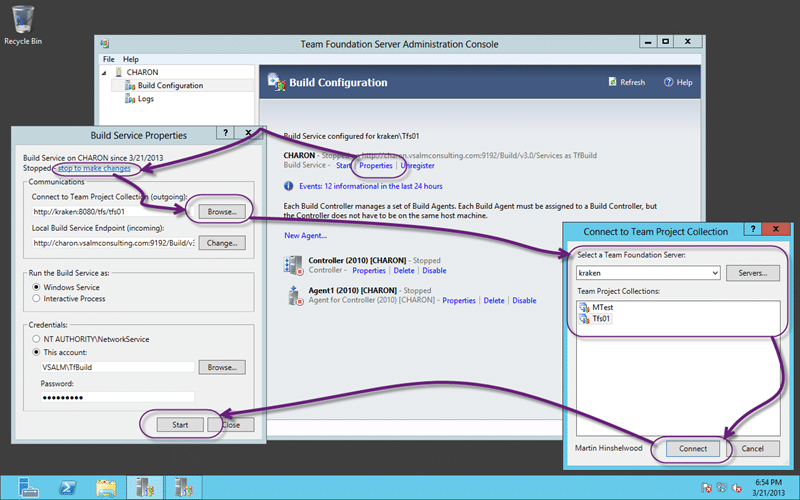800x500 pixels.
Task: Click the volume tray icon
Action: tap(737, 488)
